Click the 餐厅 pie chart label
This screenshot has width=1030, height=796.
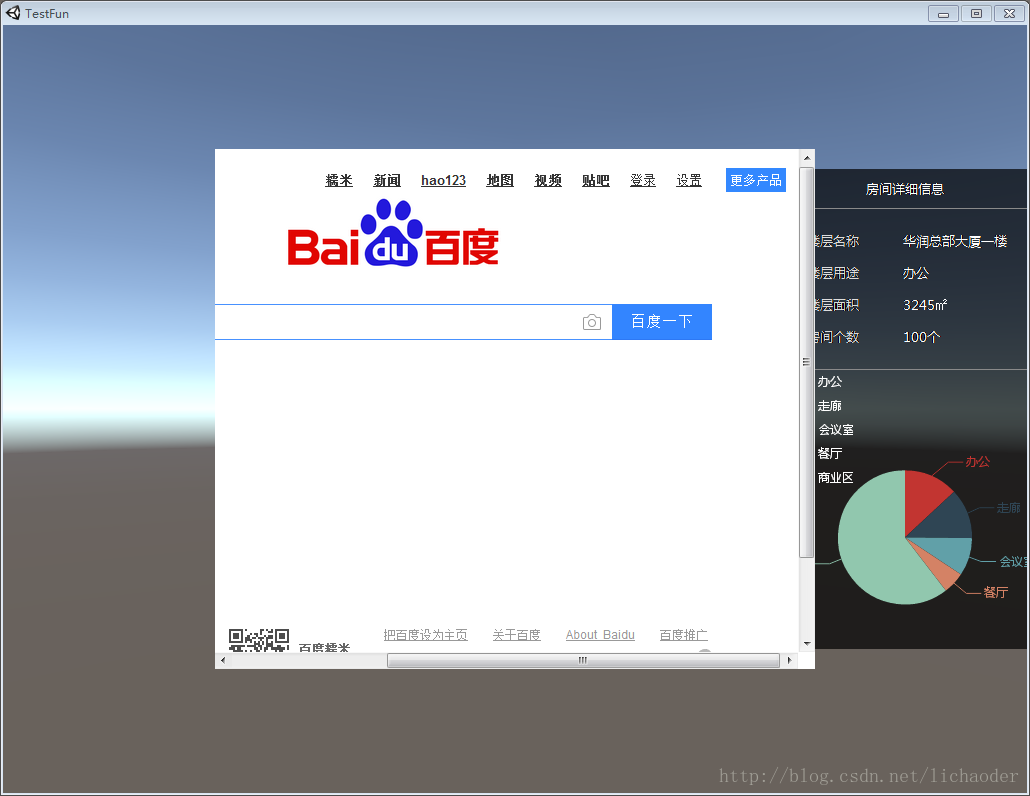click(996, 592)
